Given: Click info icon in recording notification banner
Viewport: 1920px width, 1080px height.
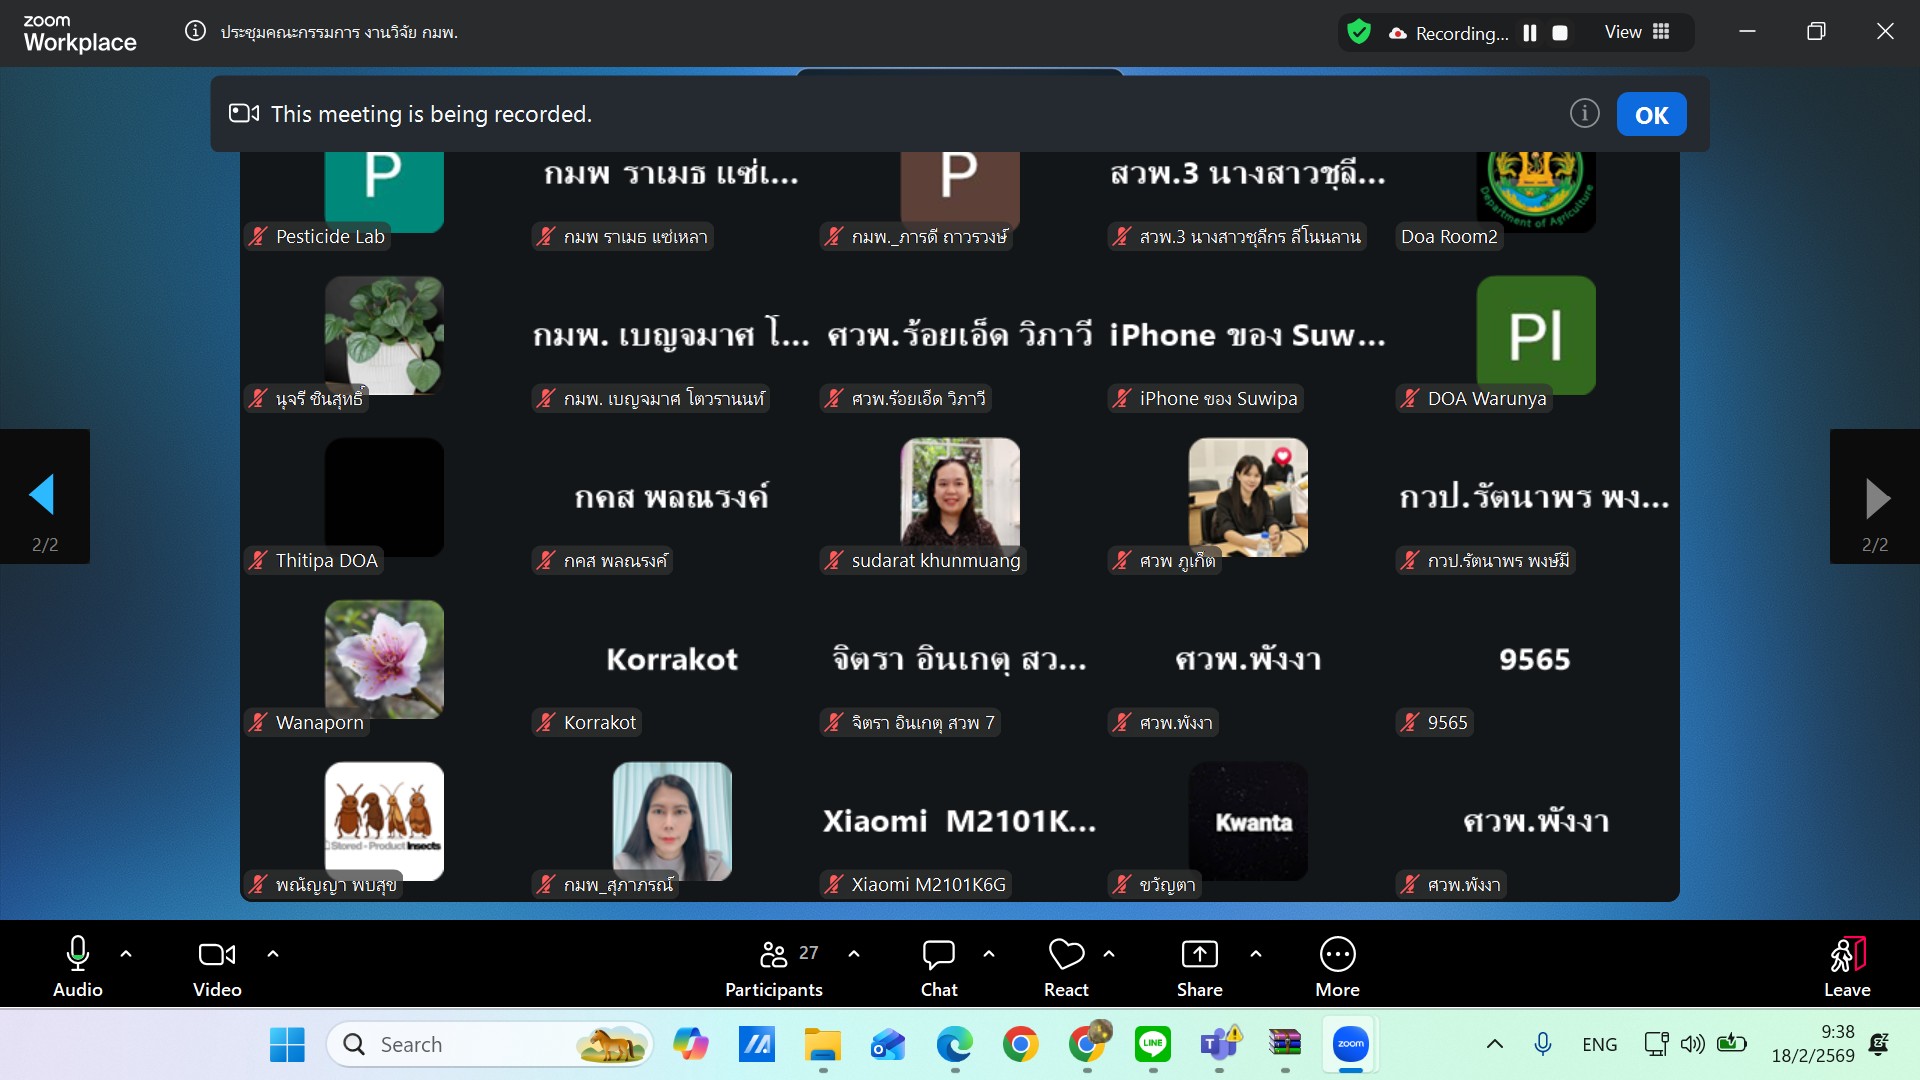Looking at the screenshot, I should 1584,114.
